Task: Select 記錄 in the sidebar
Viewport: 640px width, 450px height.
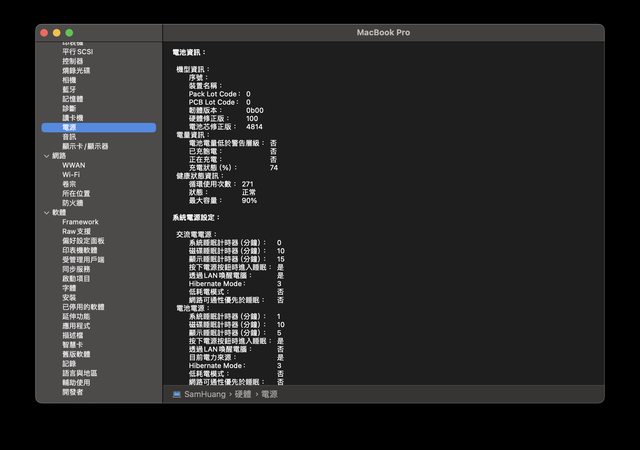Action: coord(69,364)
